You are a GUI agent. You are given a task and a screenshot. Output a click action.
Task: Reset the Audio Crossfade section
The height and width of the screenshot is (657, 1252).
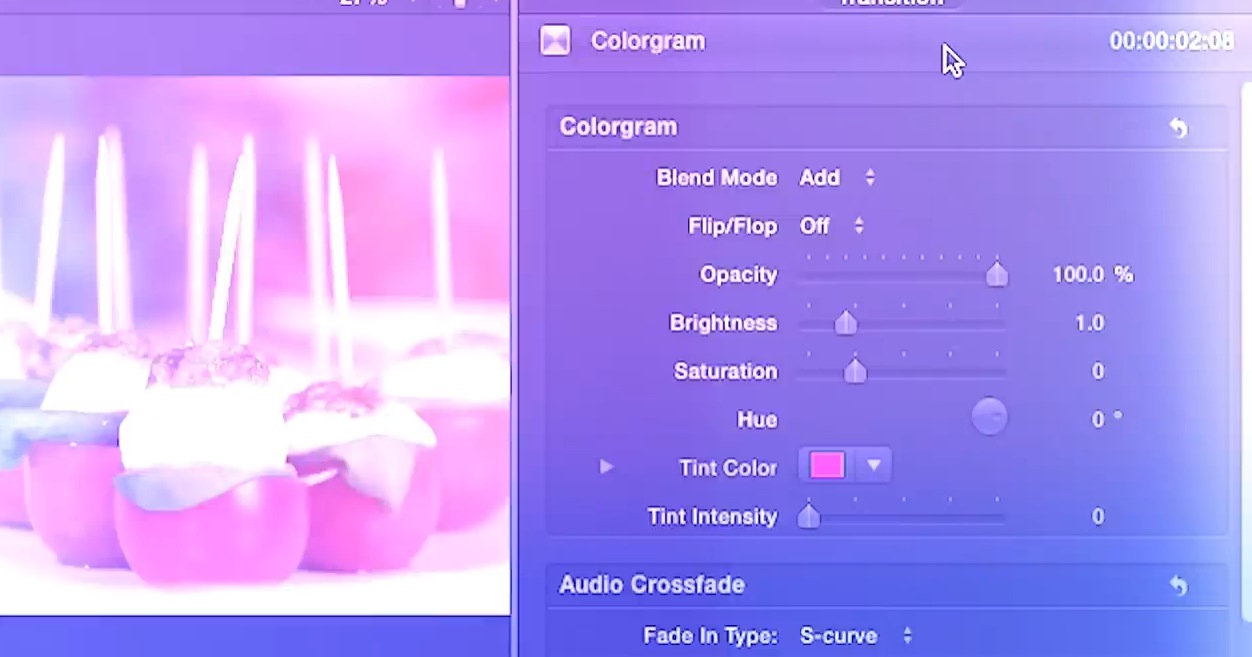[x=1178, y=586]
